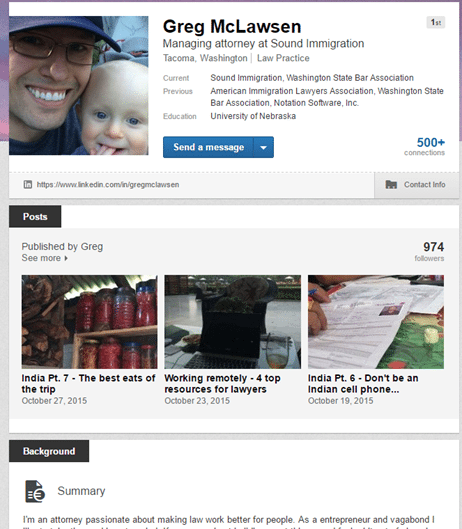Open the Working remotely post image
This screenshot has height=529, width=462.
[233, 322]
